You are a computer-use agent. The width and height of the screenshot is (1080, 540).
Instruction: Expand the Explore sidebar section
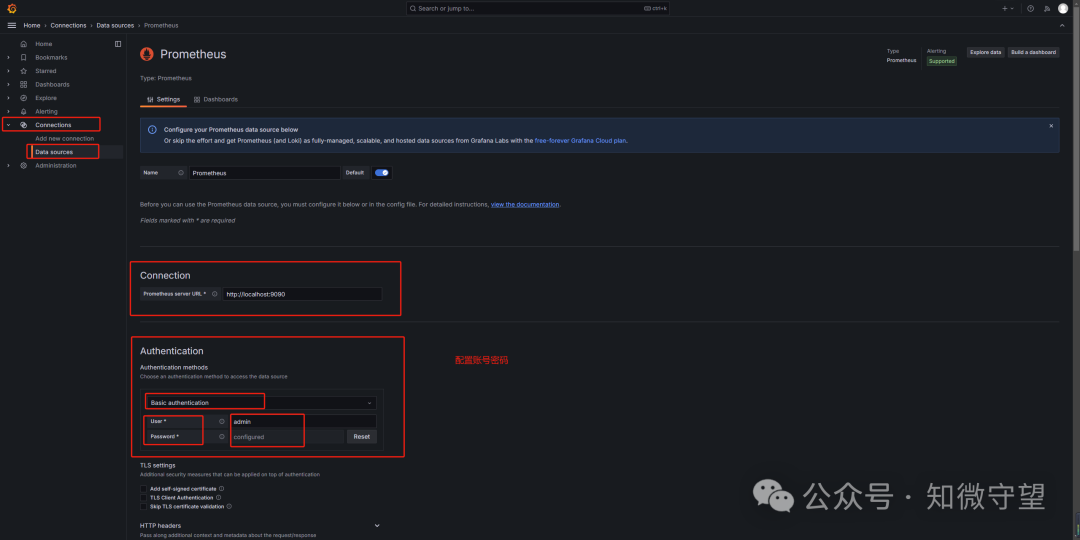(8, 98)
